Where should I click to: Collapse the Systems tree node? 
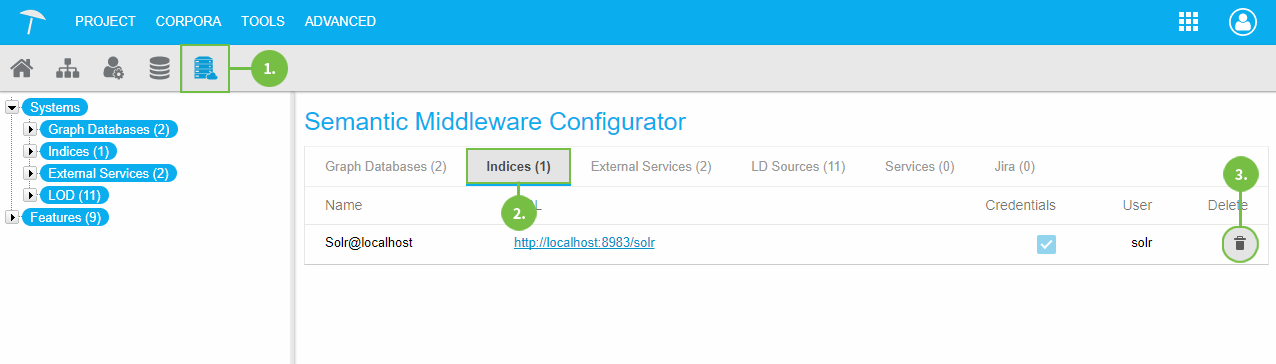[x=12, y=107]
